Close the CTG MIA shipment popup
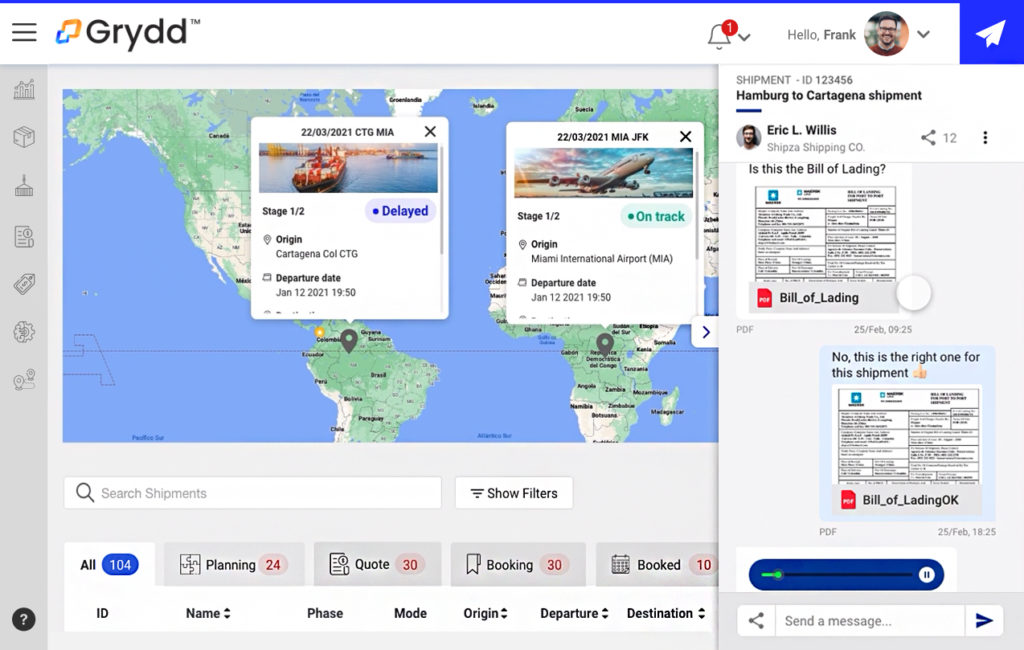Viewport: 1024px width, 650px height. pyautogui.click(x=430, y=131)
